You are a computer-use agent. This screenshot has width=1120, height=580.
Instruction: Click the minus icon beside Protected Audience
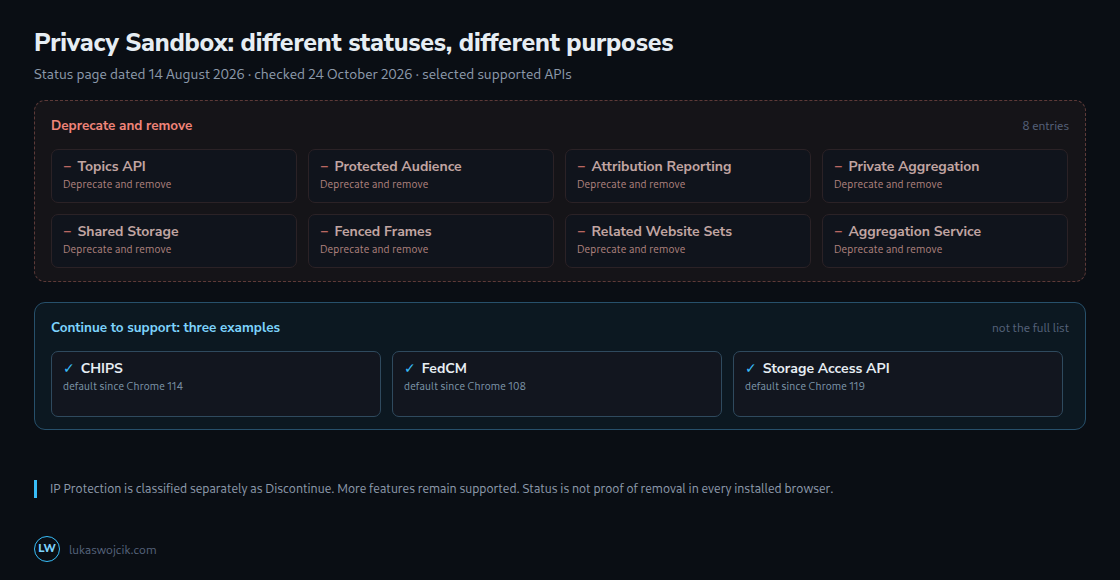pyautogui.click(x=324, y=166)
